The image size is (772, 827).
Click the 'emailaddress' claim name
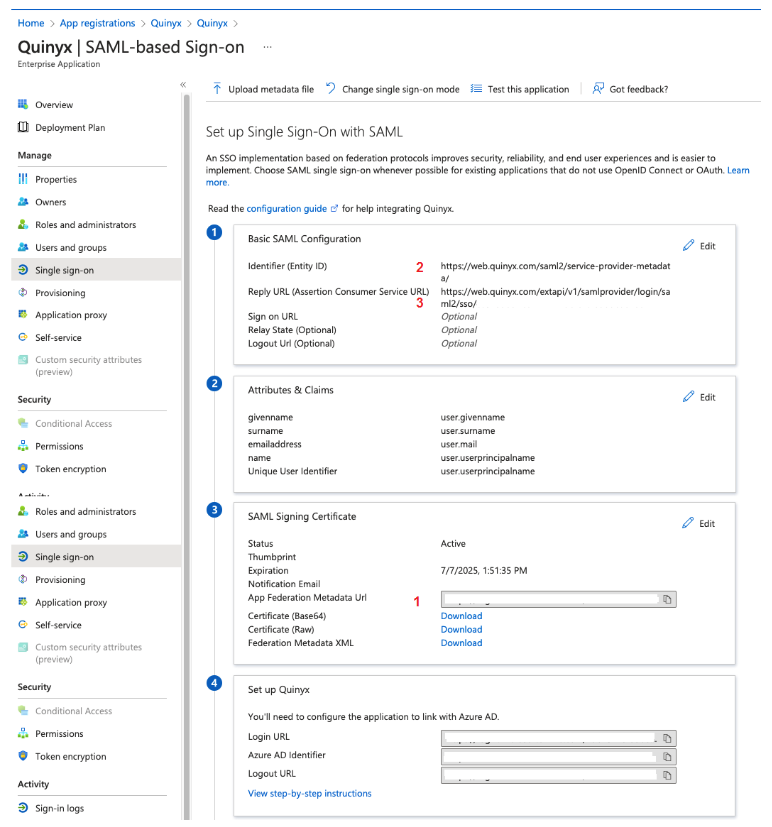coord(274,444)
